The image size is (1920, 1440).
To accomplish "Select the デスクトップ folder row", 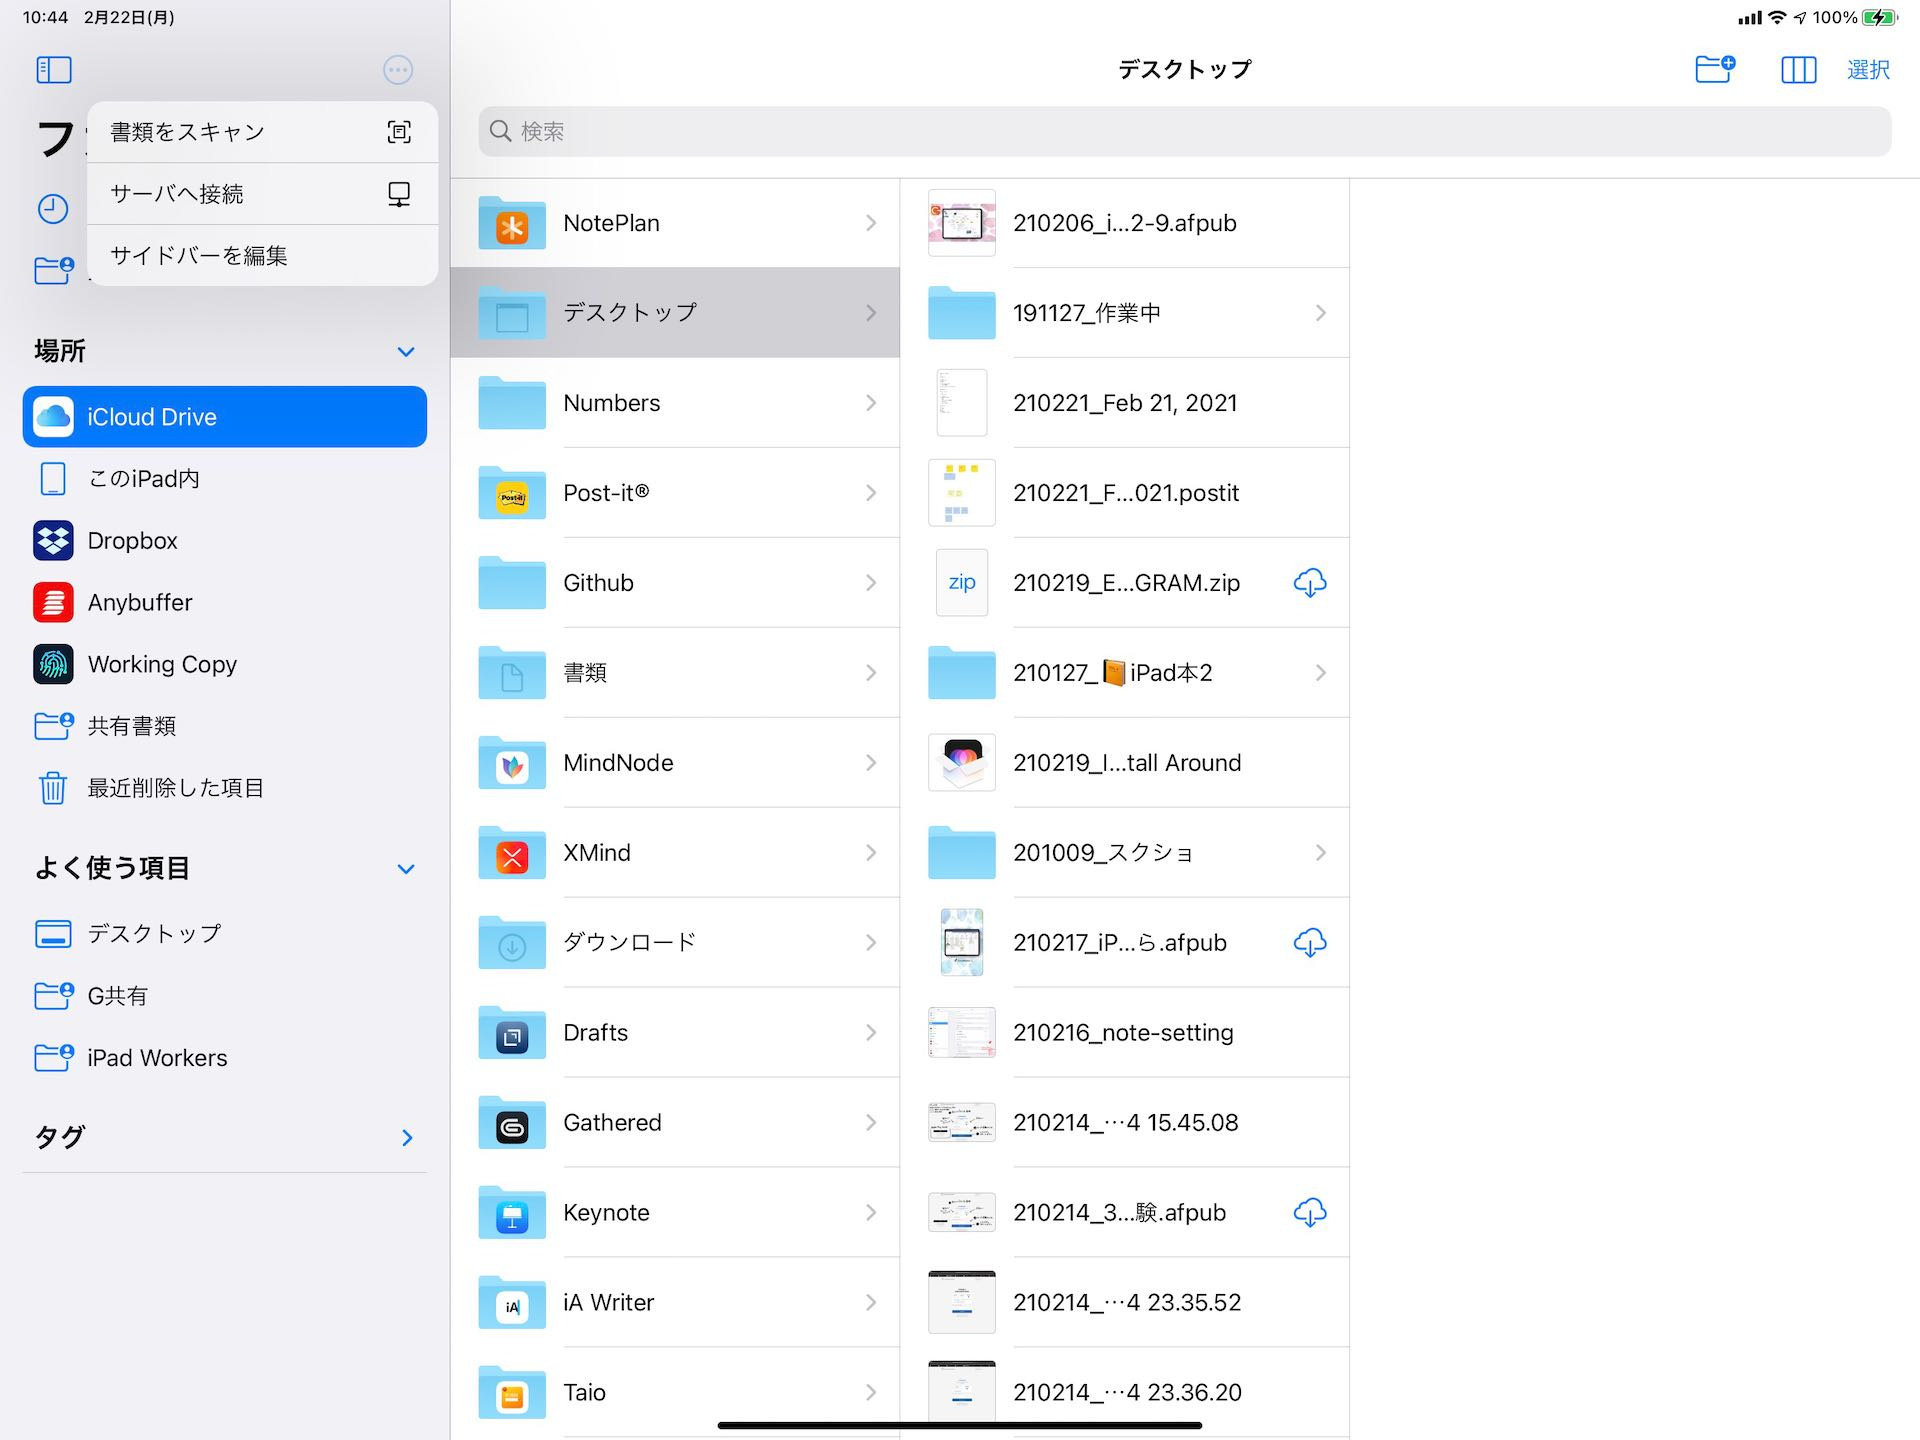I will pyautogui.click(x=675, y=313).
